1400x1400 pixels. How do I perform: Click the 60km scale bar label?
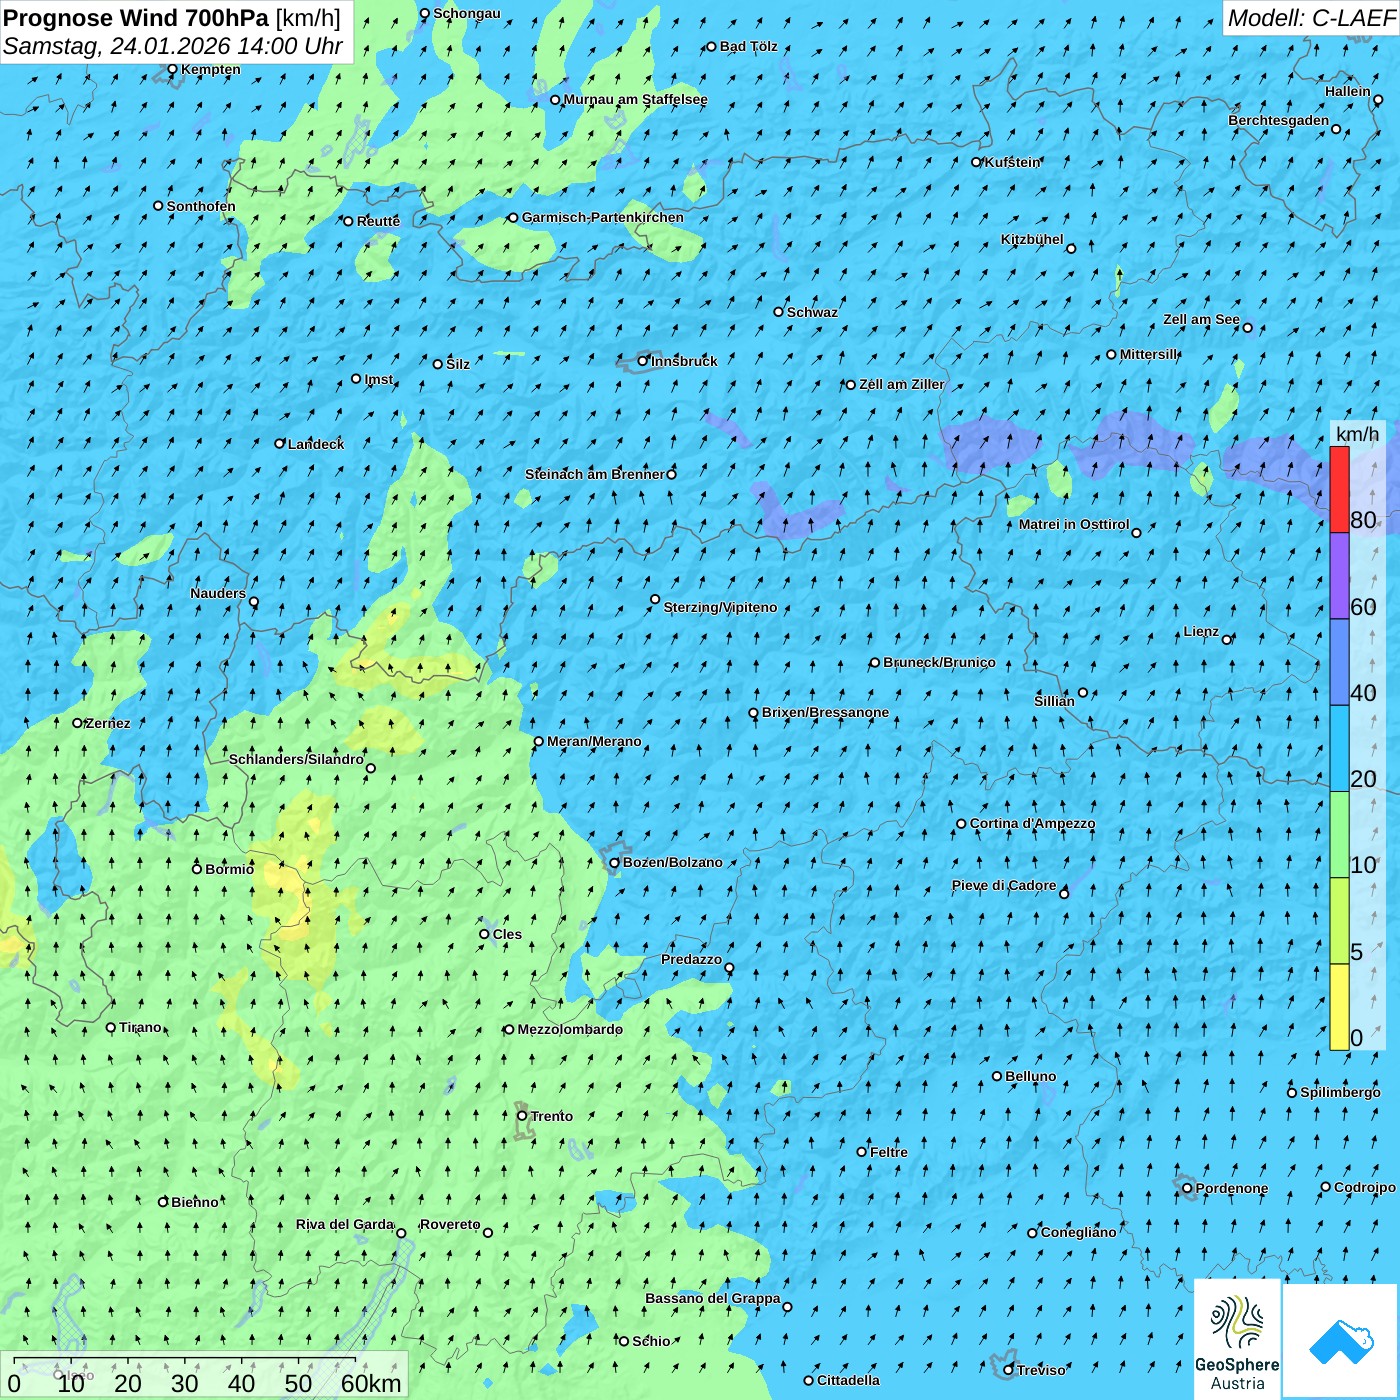click(x=371, y=1383)
